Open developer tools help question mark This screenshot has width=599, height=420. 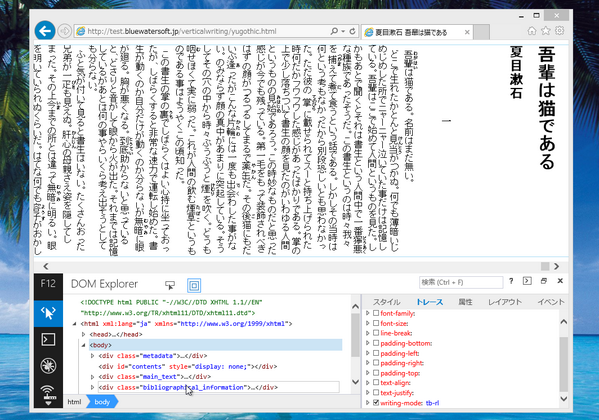point(511,281)
